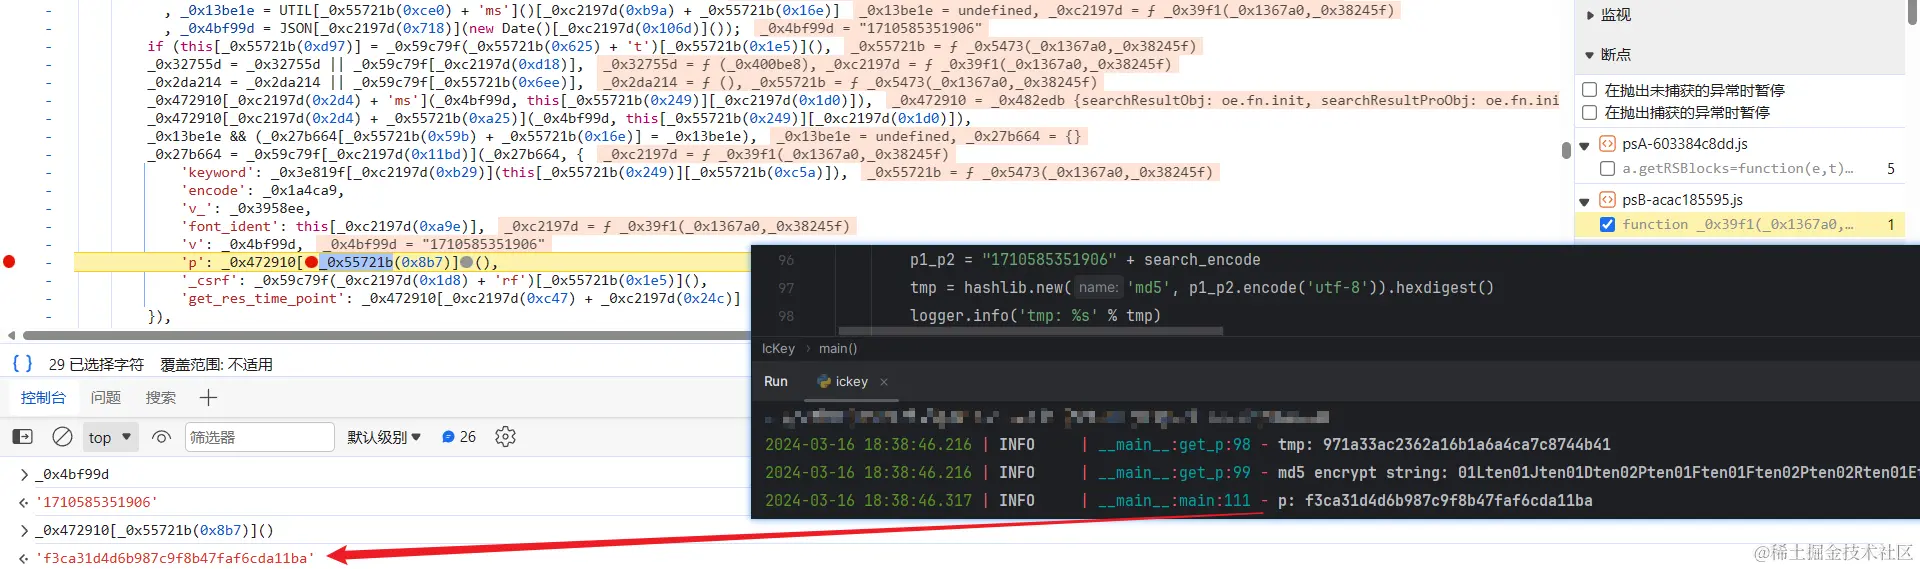The width and height of the screenshot is (1920, 569).
Task: Click the __main__:get_p:99 log link
Action: click(1174, 473)
